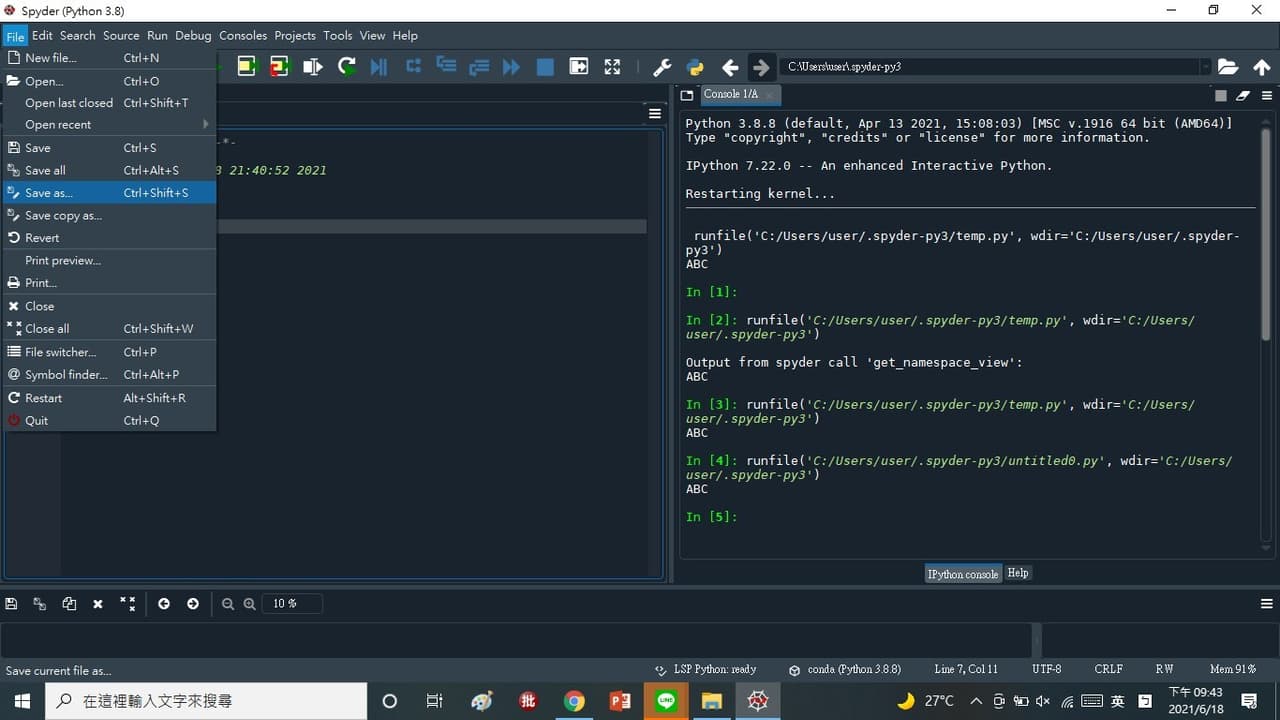Show the previous plot arrow icon
The width and height of the screenshot is (1280, 720).
tap(164, 604)
